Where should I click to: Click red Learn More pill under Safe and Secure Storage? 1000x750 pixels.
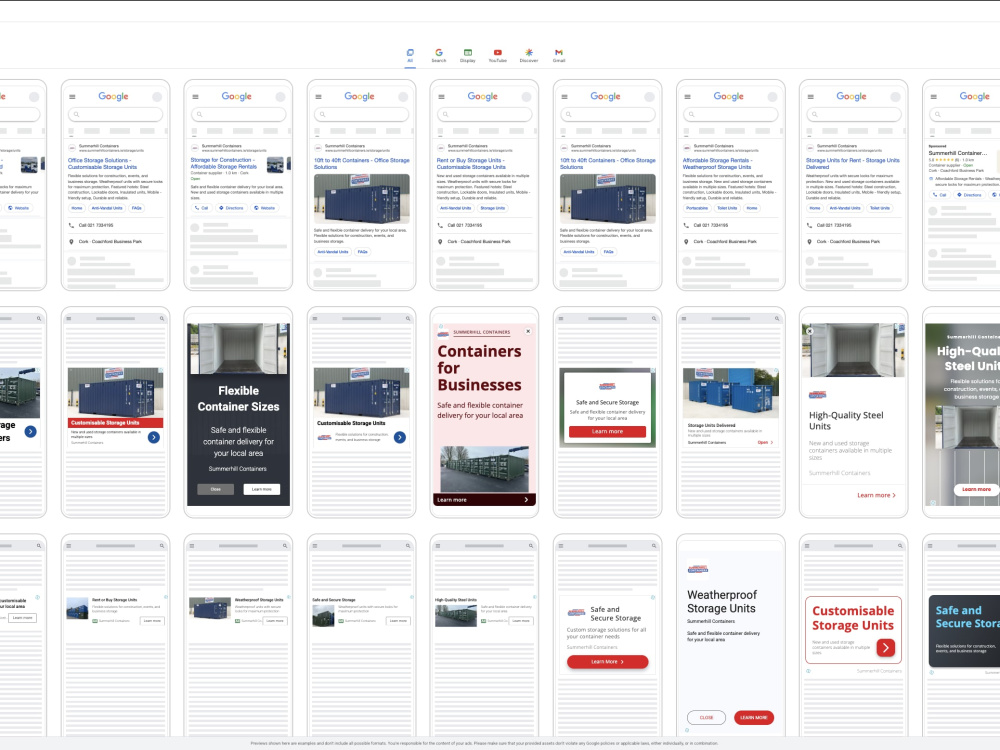tap(607, 662)
